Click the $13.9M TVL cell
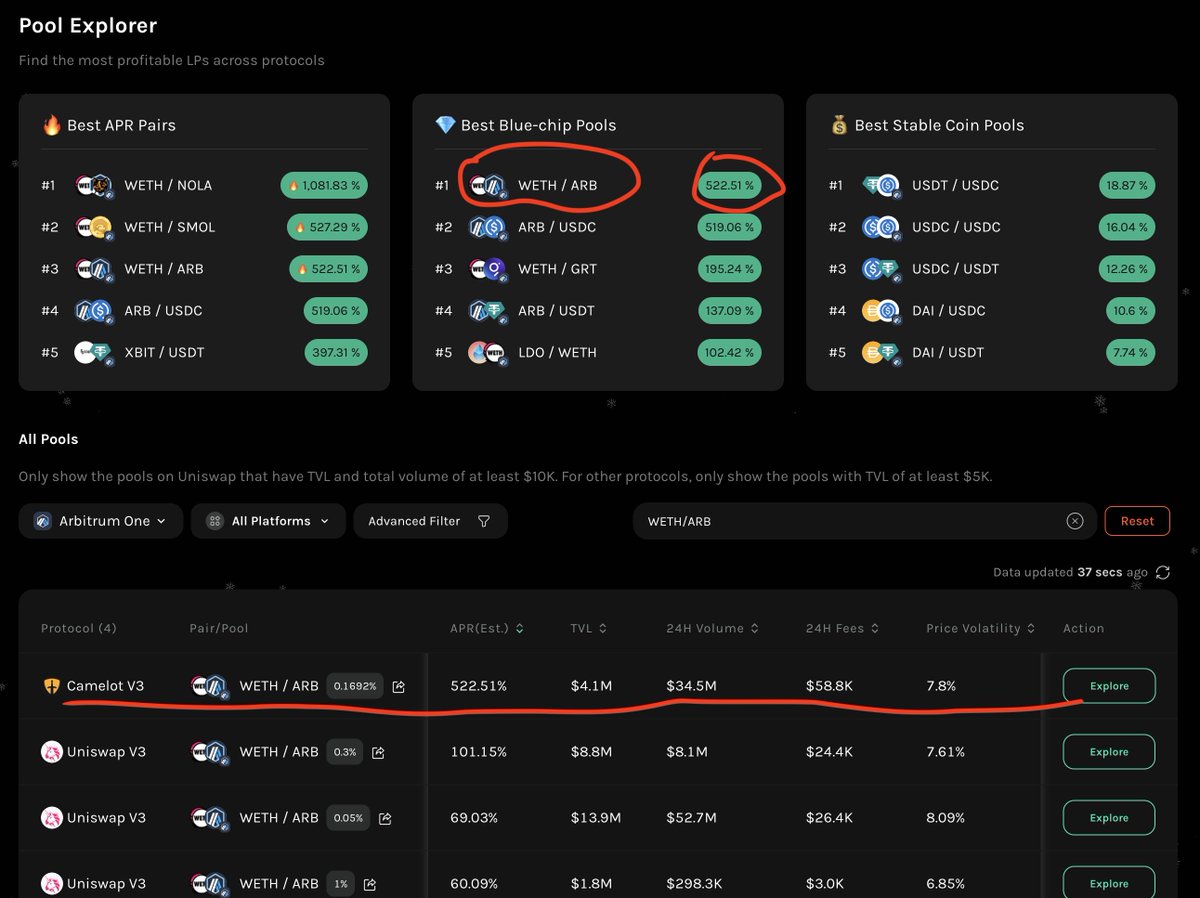The height and width of the screenshot is (898, 1200). point(595,818)
